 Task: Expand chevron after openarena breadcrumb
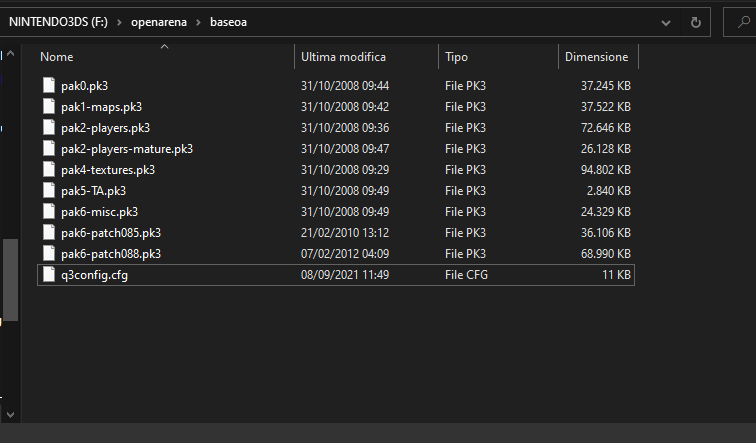[198, 22]
